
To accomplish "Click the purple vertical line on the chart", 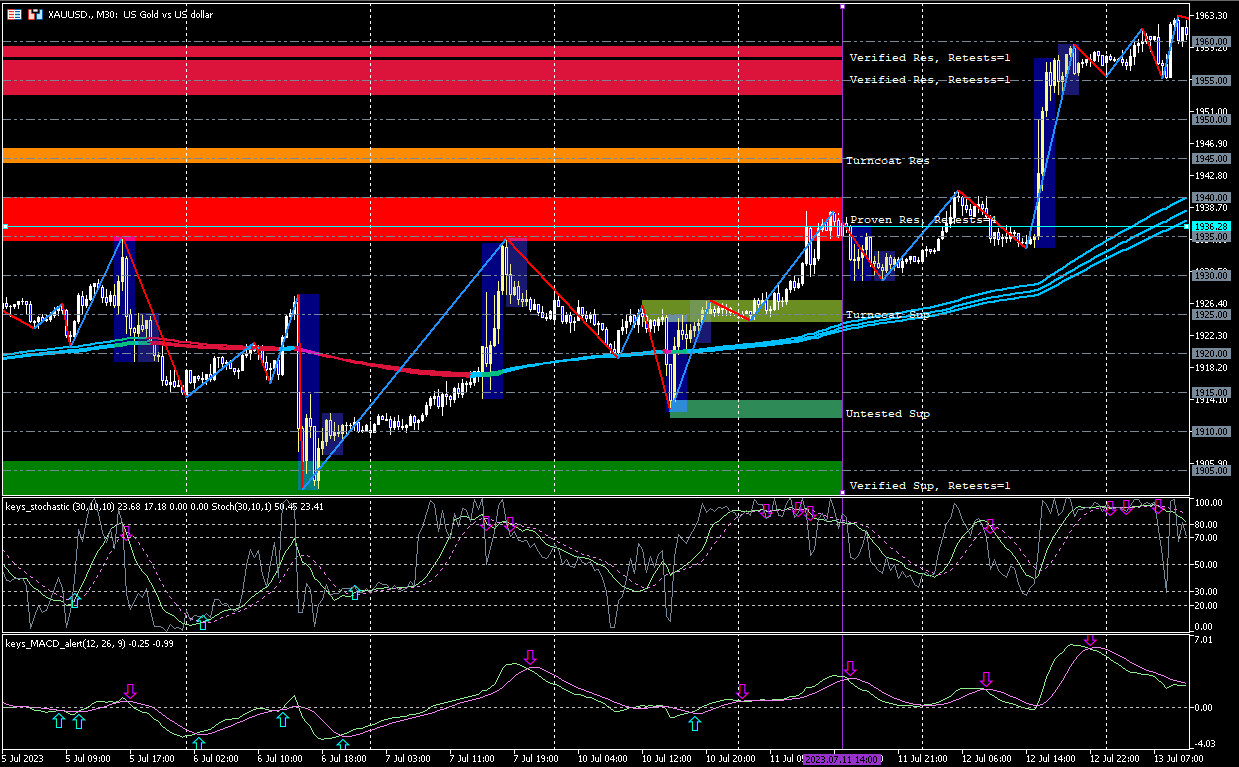I will point(843,250).
